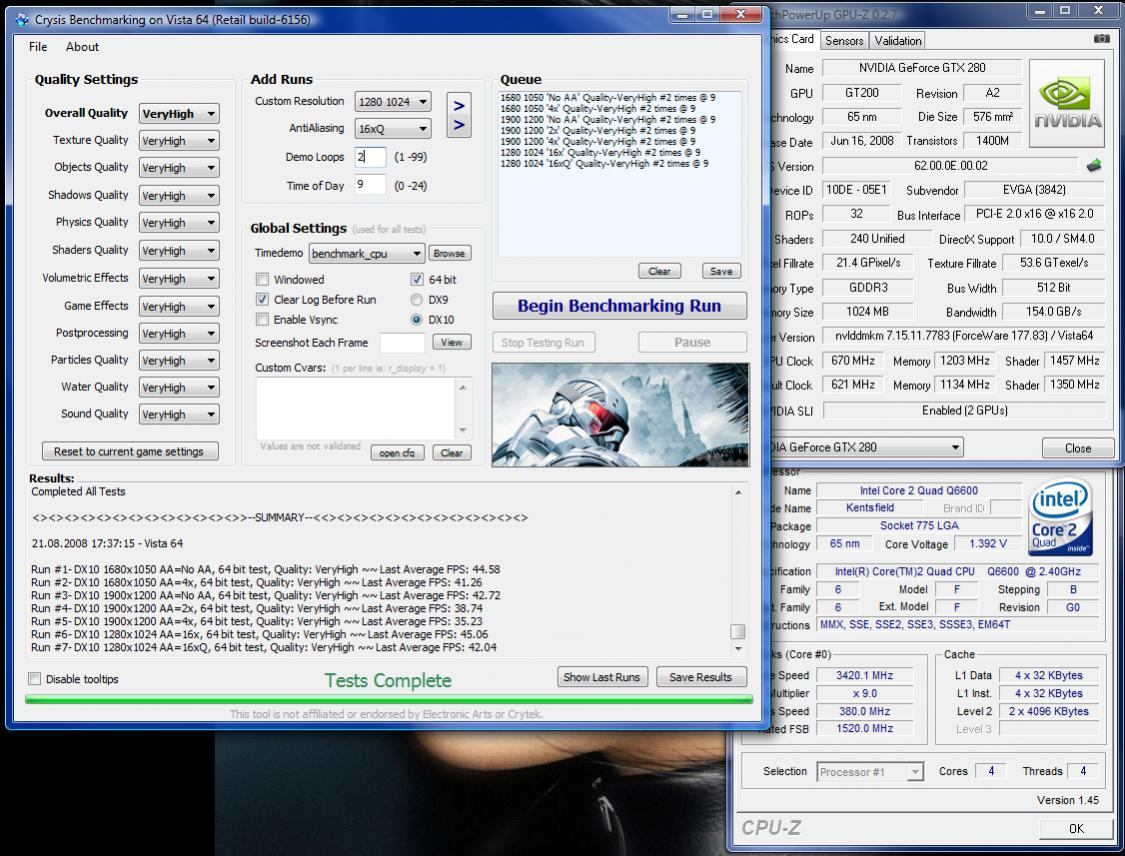
Task: Open the Texture Quality dropdown
Action: 179,141
